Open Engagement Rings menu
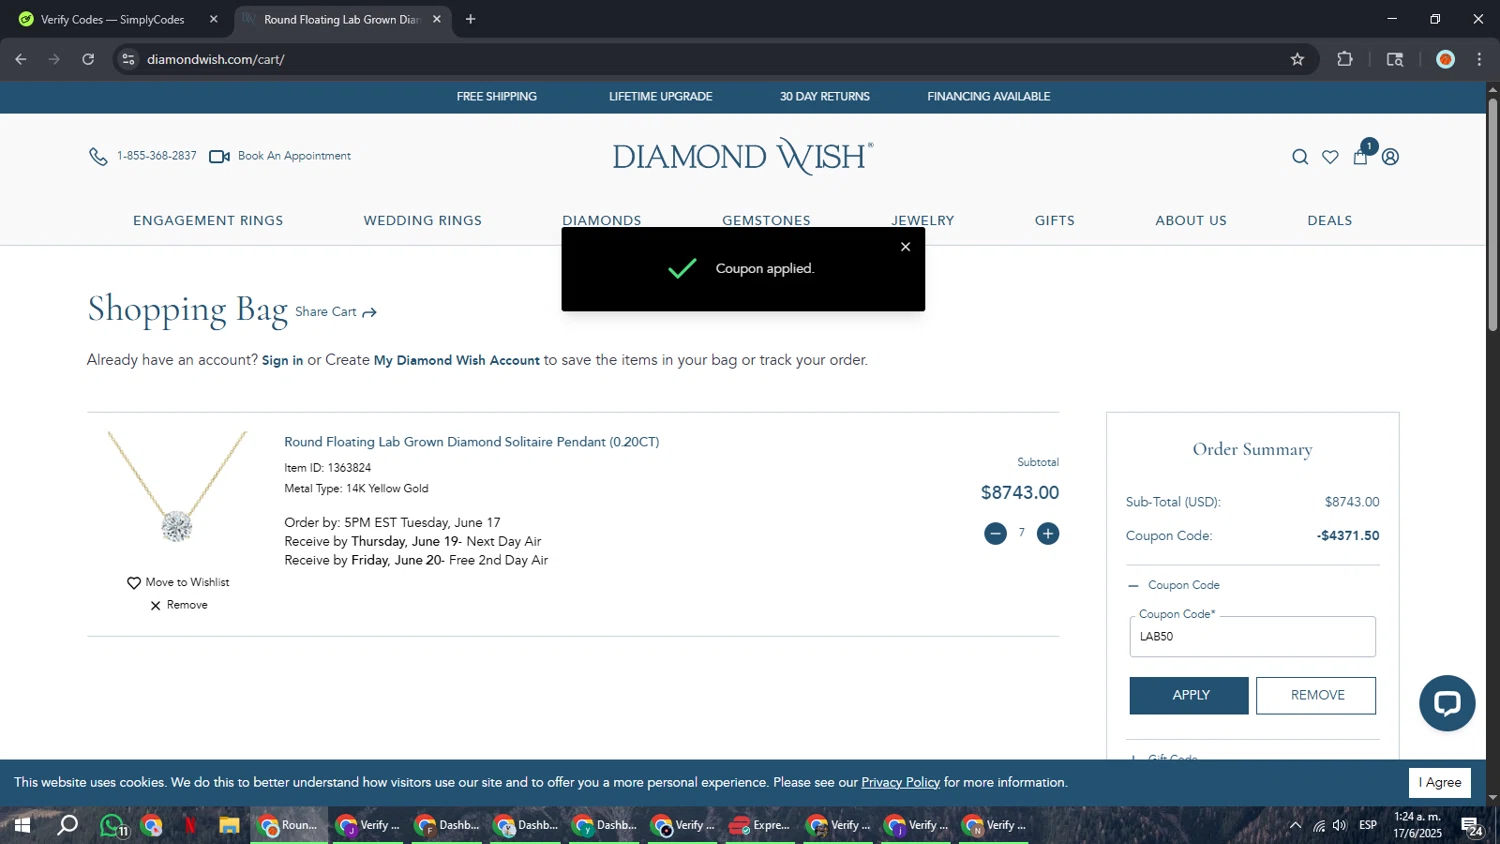 point(208,220)
